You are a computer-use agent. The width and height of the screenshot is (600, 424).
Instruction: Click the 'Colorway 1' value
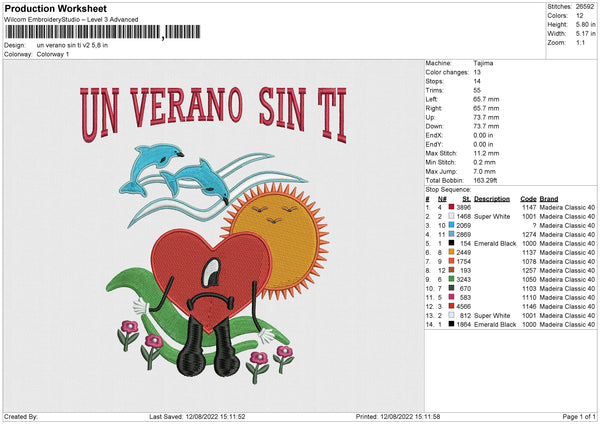coord(53,54)
